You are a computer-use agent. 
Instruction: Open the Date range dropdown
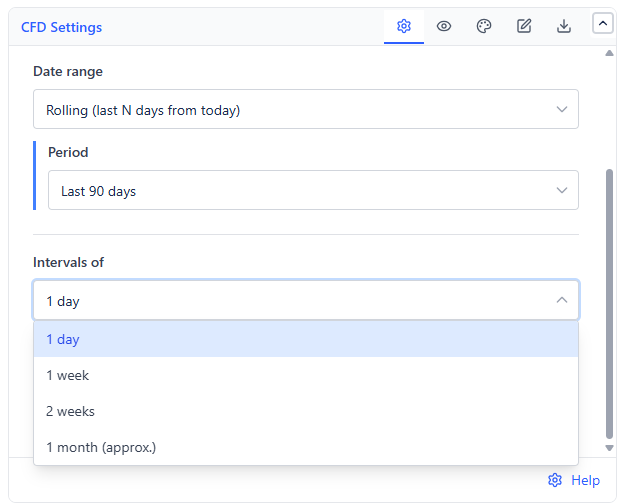(x=306, y=109)
